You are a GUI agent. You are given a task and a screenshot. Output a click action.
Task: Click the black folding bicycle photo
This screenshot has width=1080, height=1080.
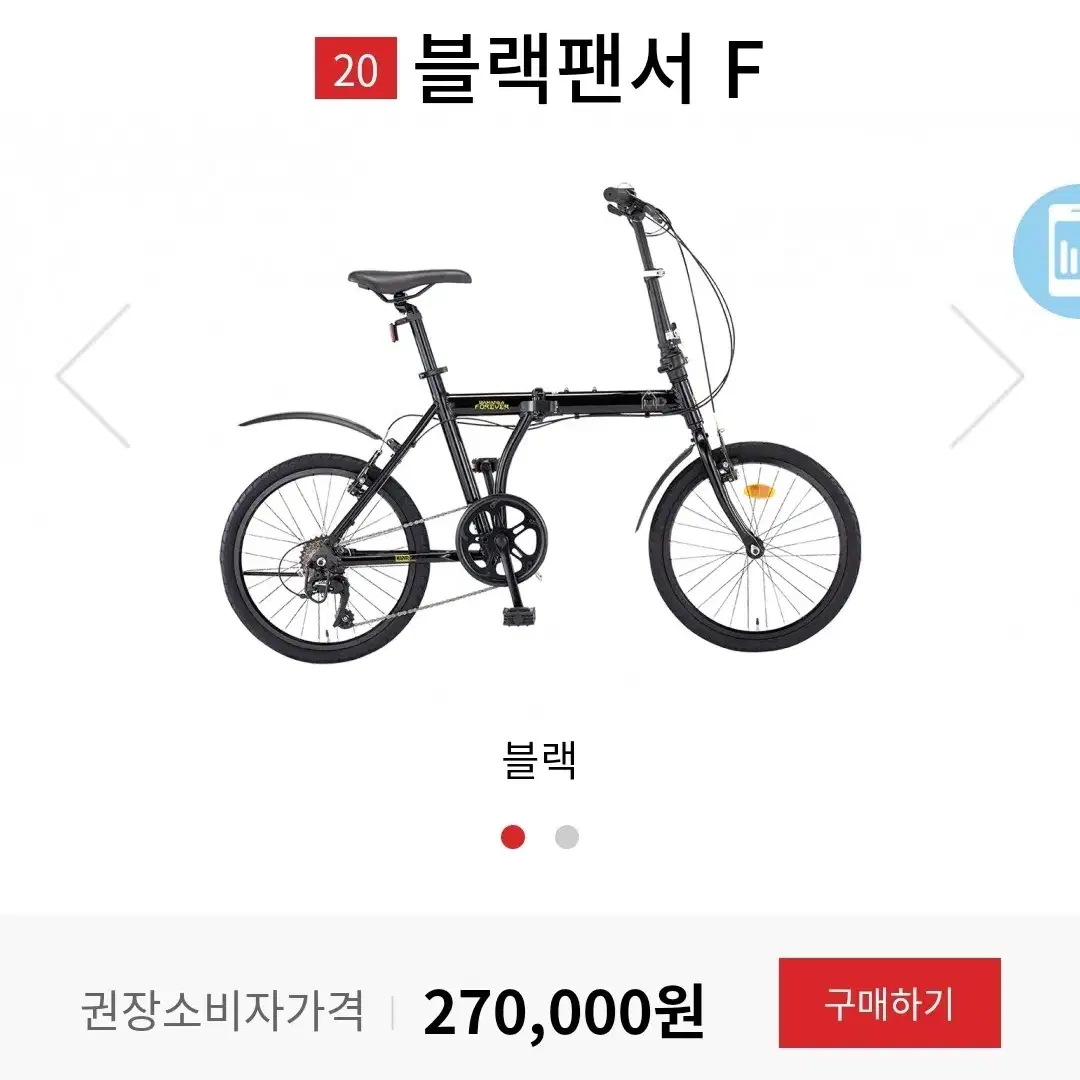click(541, 424)
